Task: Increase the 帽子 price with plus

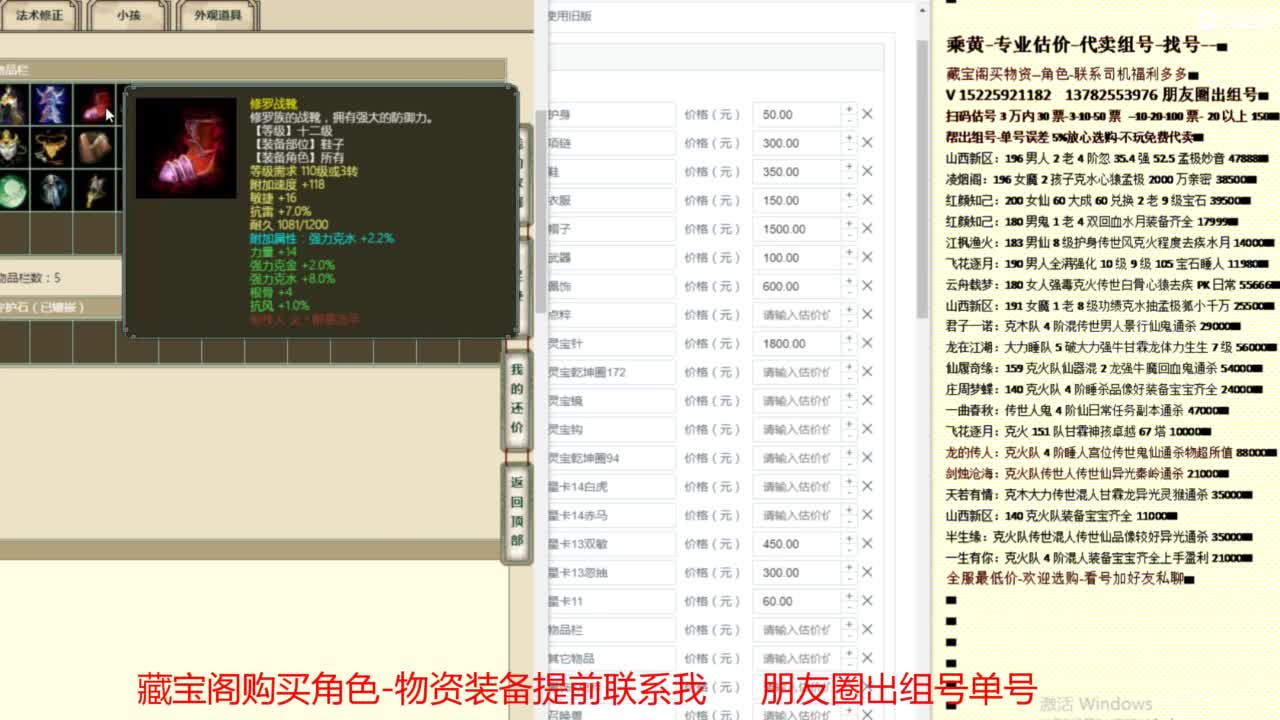Action: pos(849,224)
